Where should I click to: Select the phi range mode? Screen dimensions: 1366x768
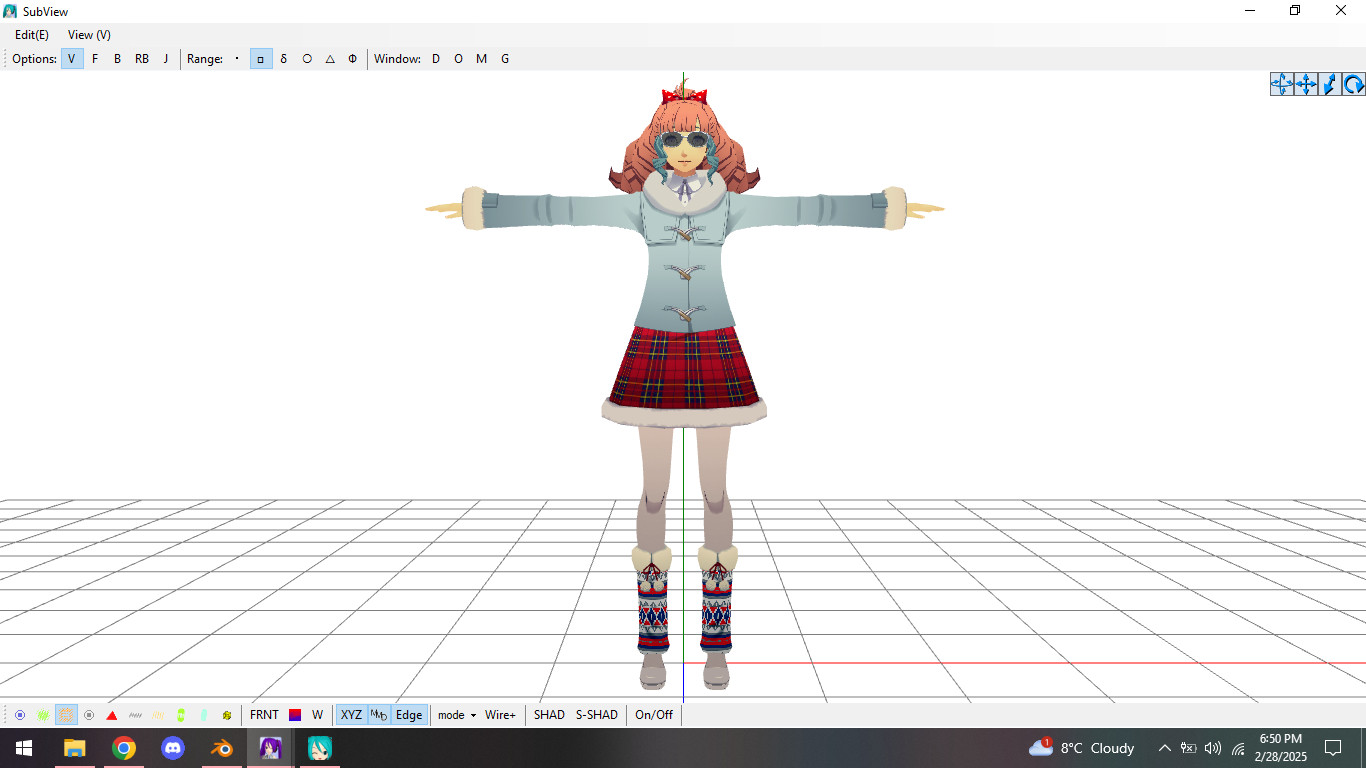coord(352,59)
